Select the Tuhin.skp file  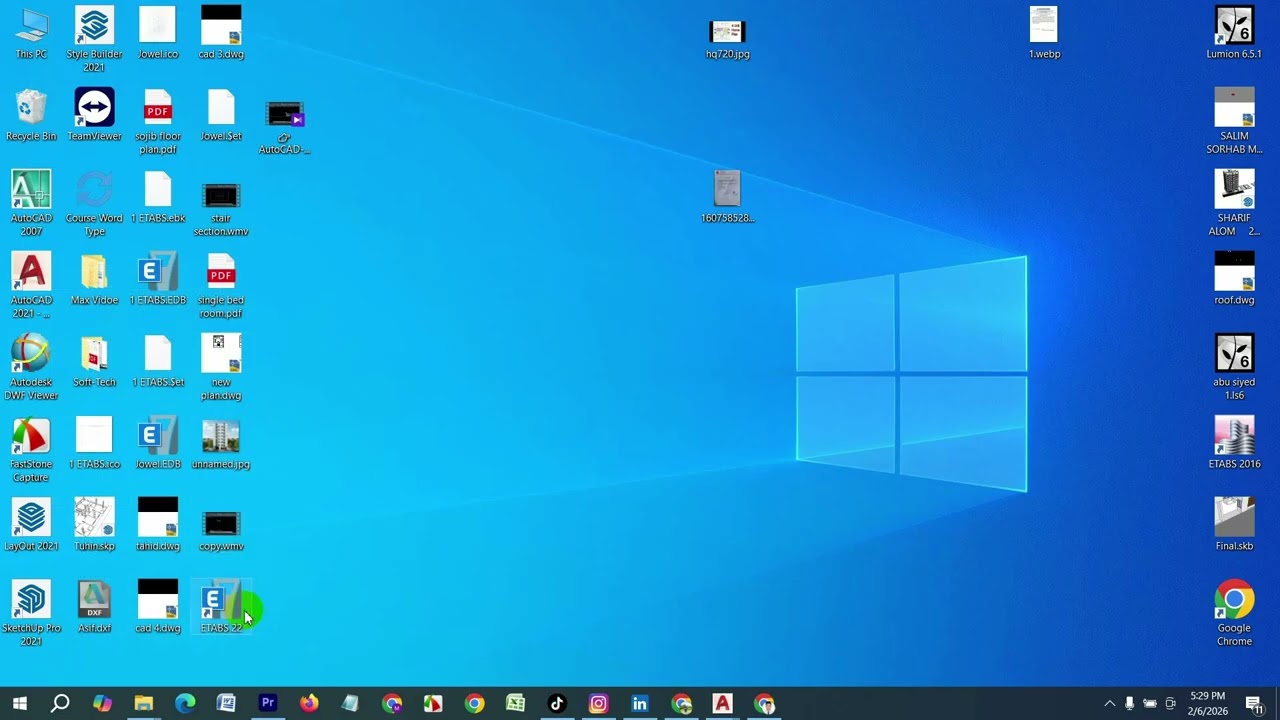tap(94, 525)
